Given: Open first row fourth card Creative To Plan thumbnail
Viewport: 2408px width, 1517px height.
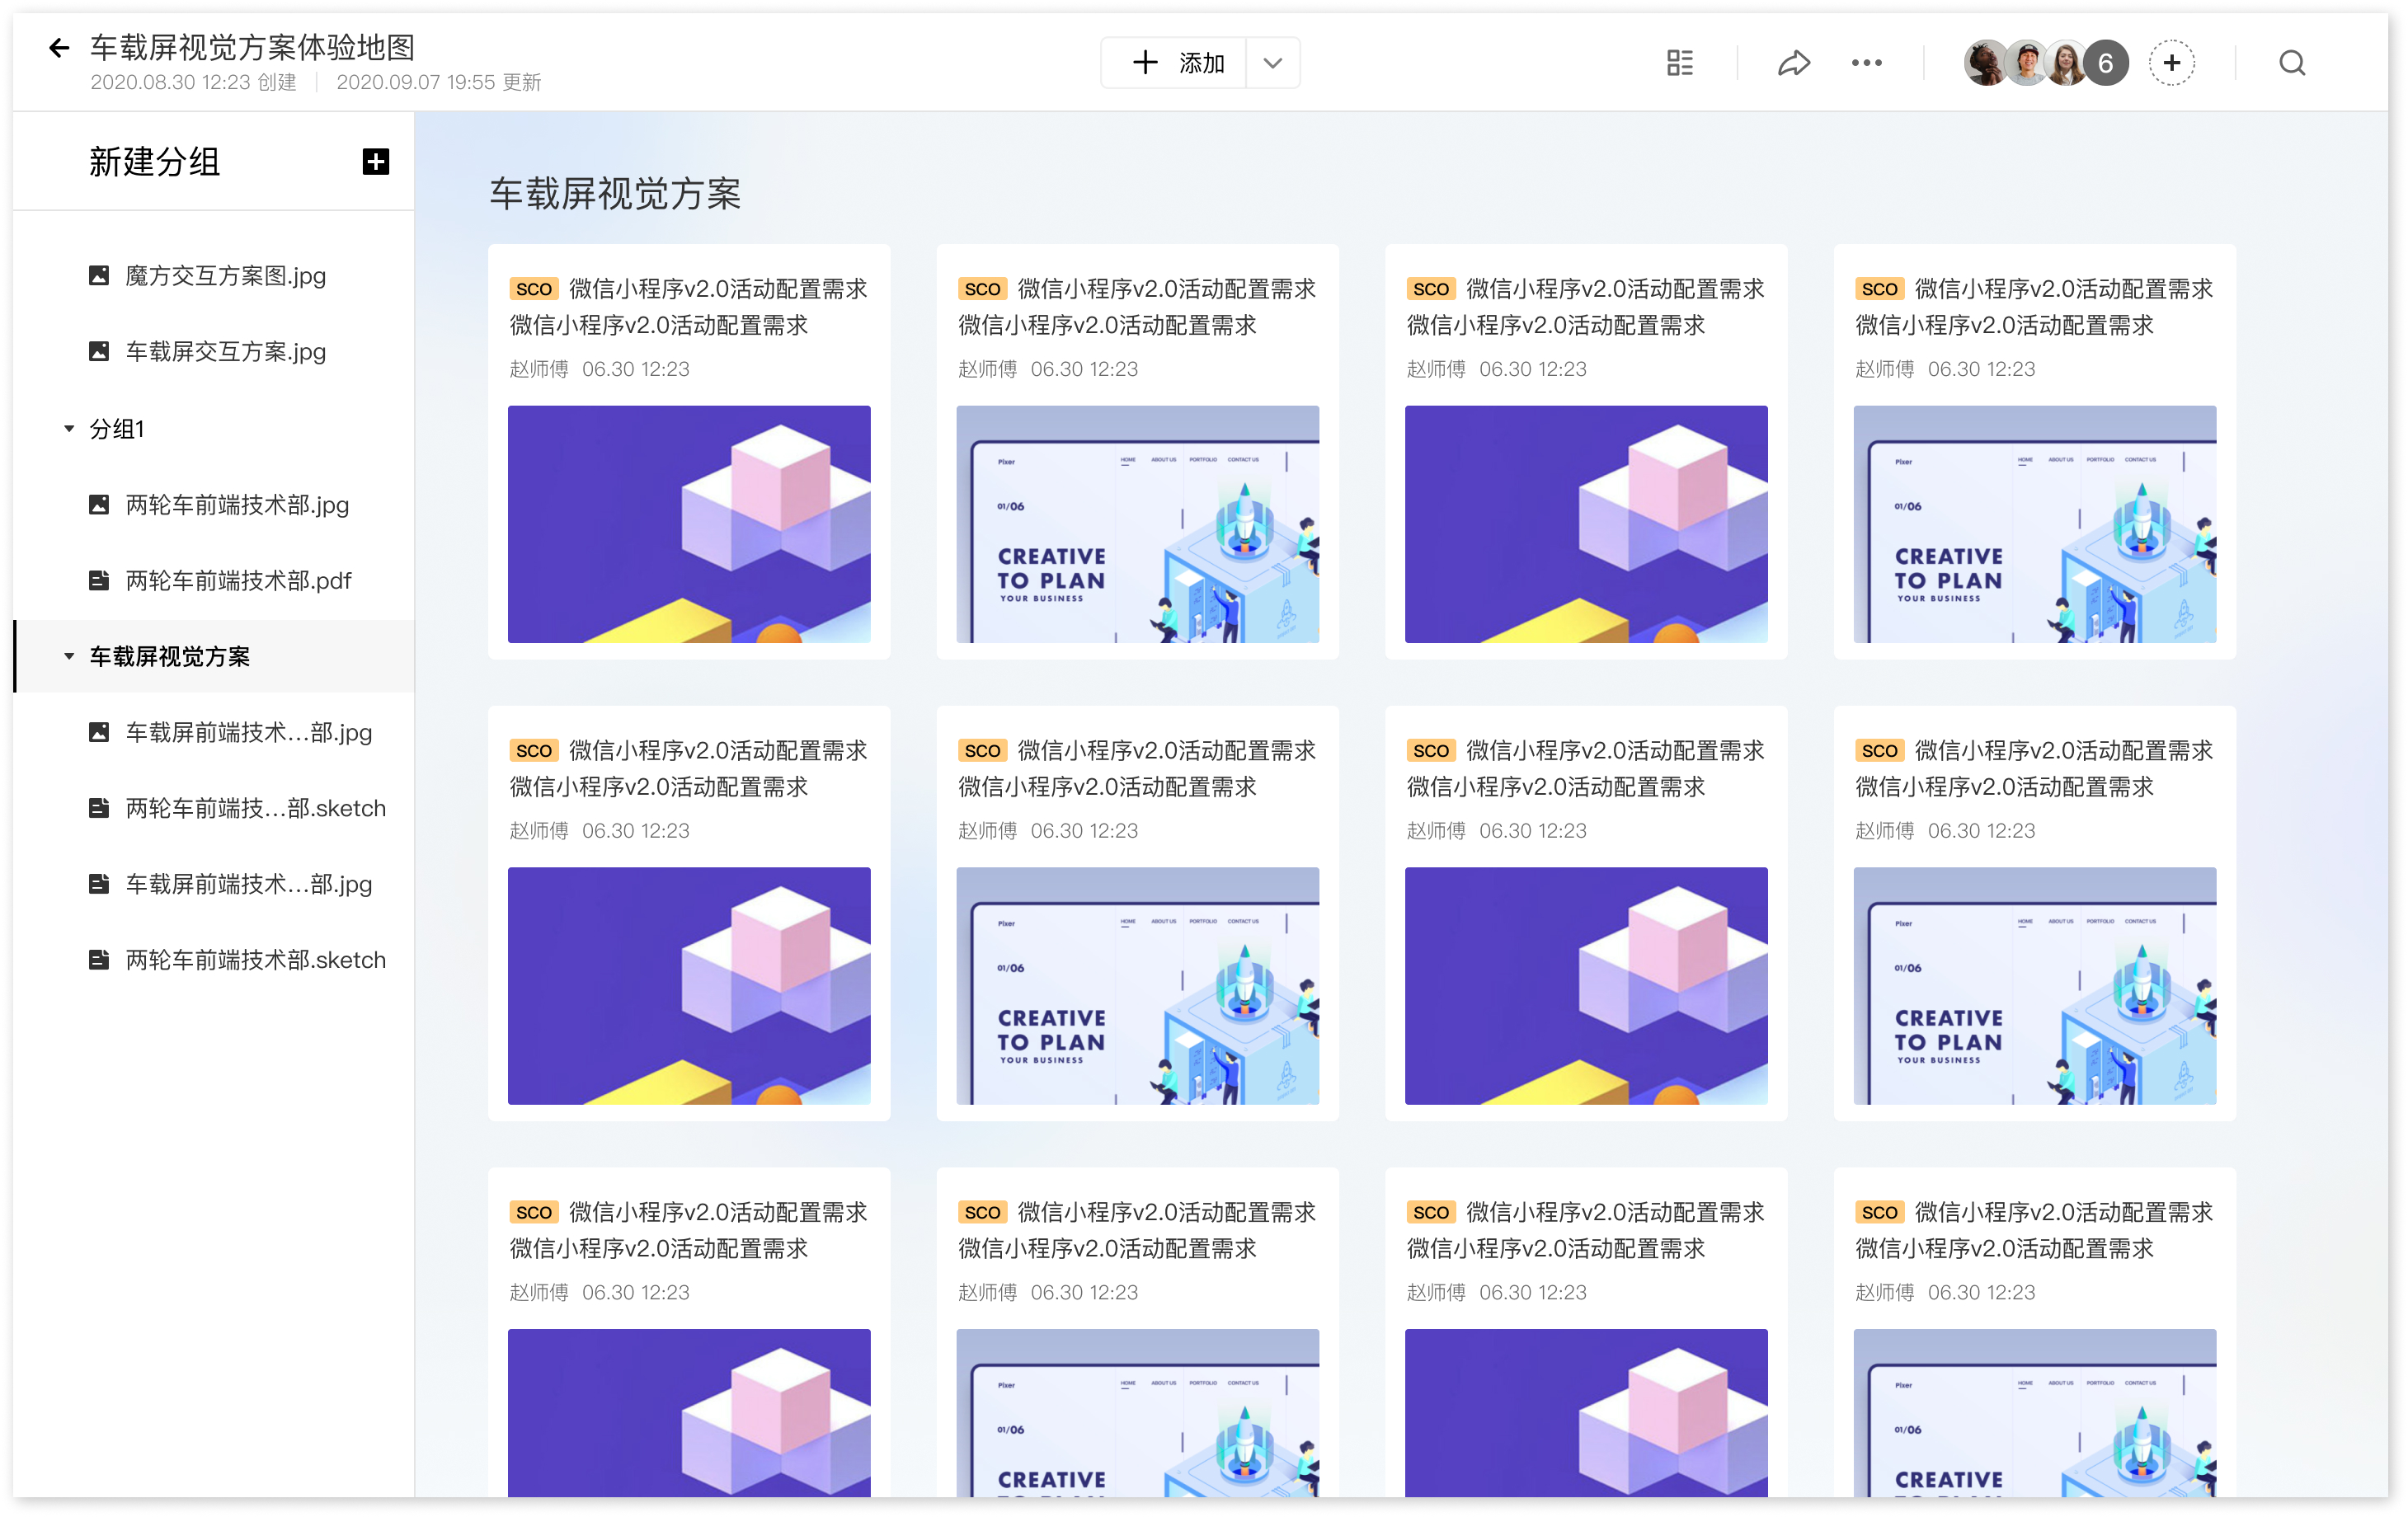Looking at the screenshot, I should point(2035,524).
